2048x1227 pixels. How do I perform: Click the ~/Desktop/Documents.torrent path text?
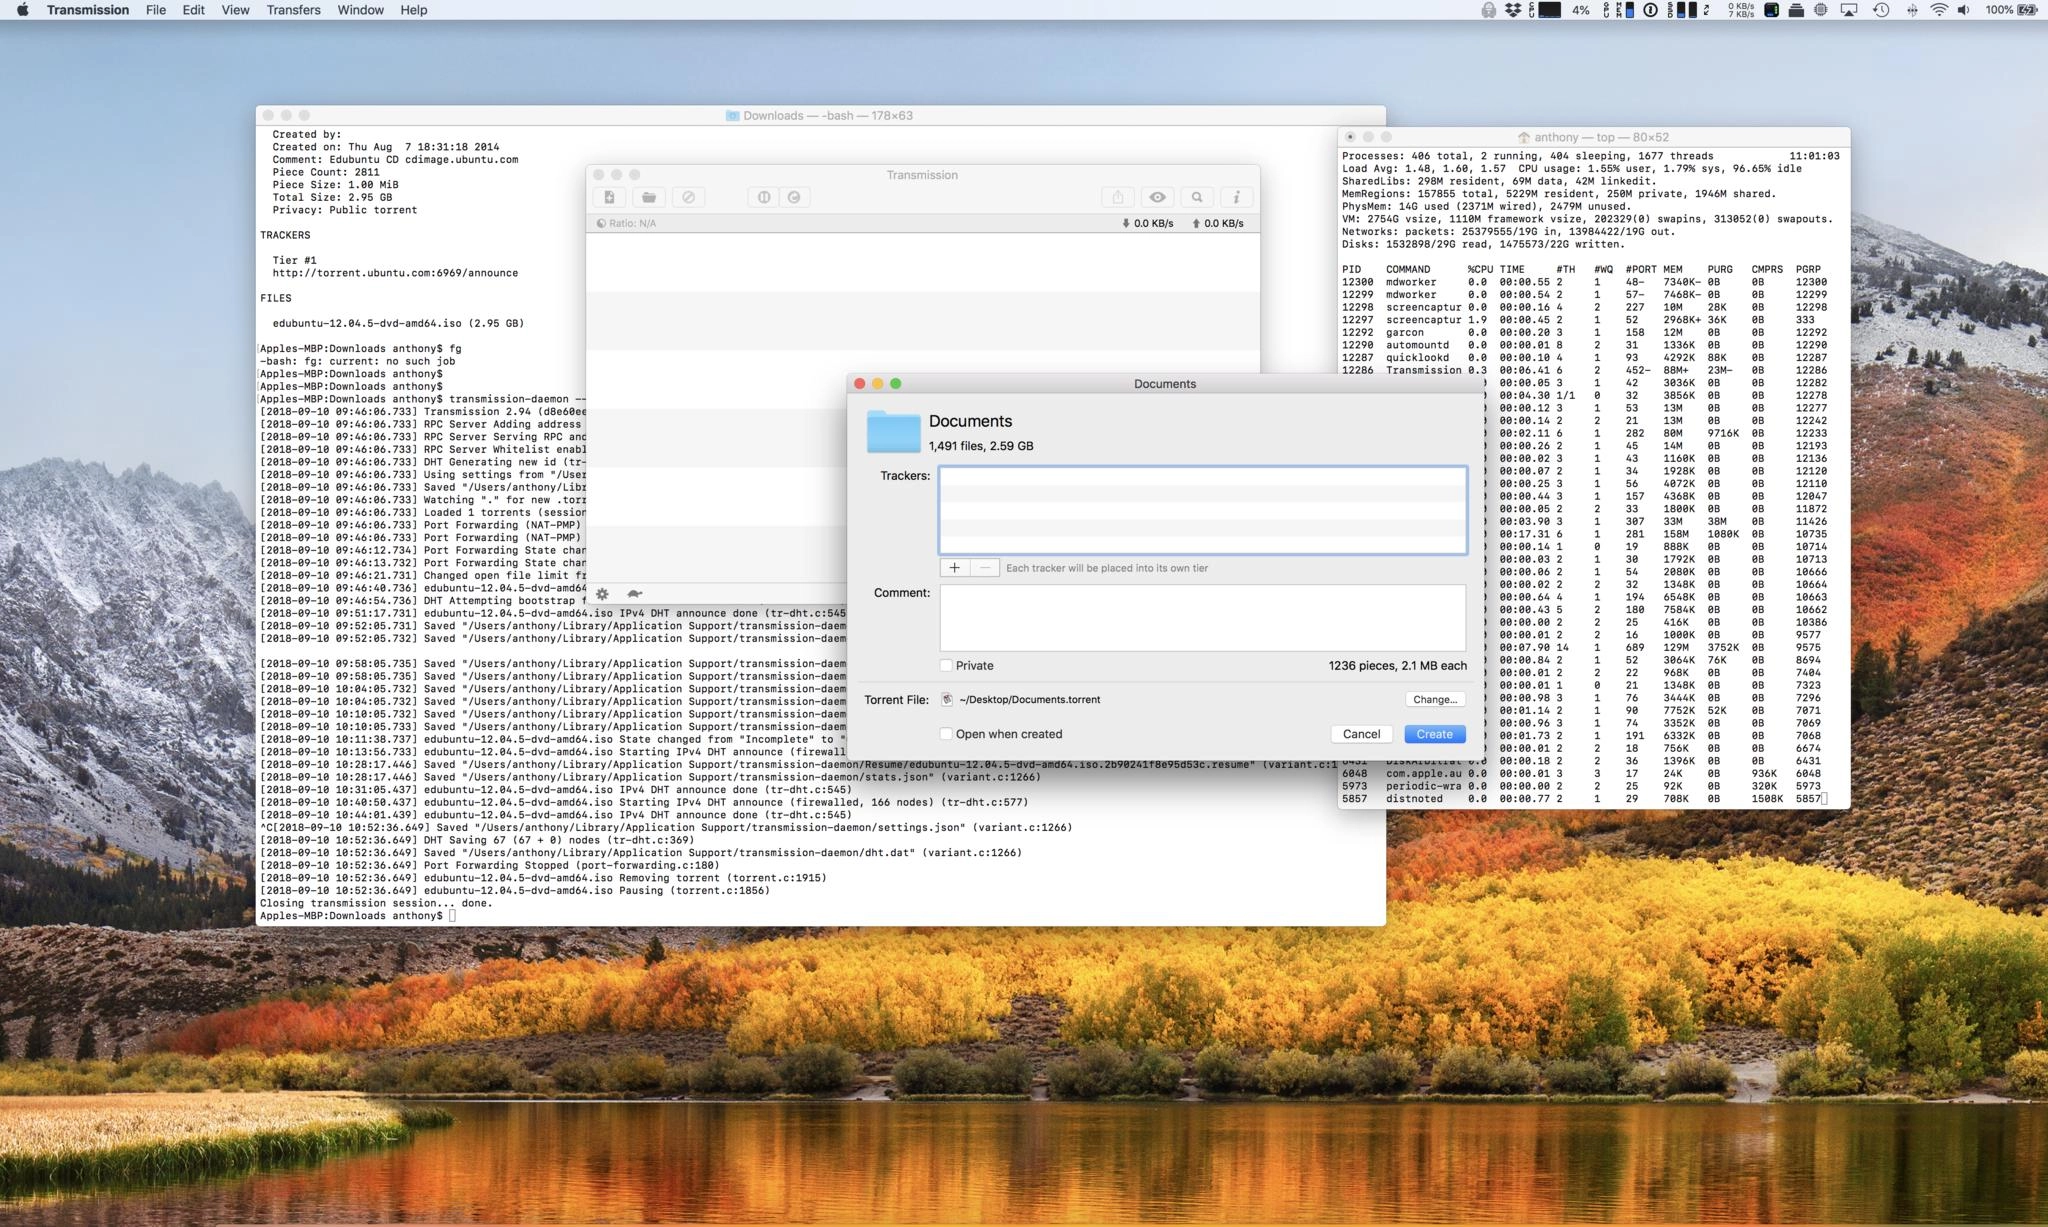click(1029, 700)
